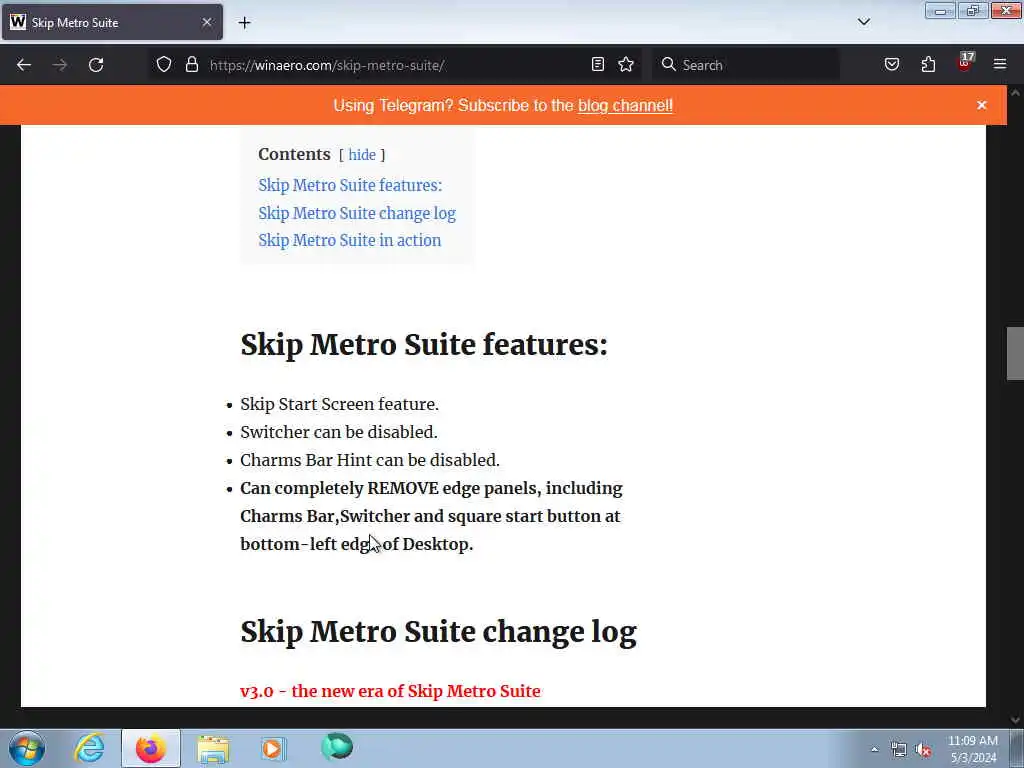Dismiss the Telegram banner
1024x768 pixels.
[982, 105]
